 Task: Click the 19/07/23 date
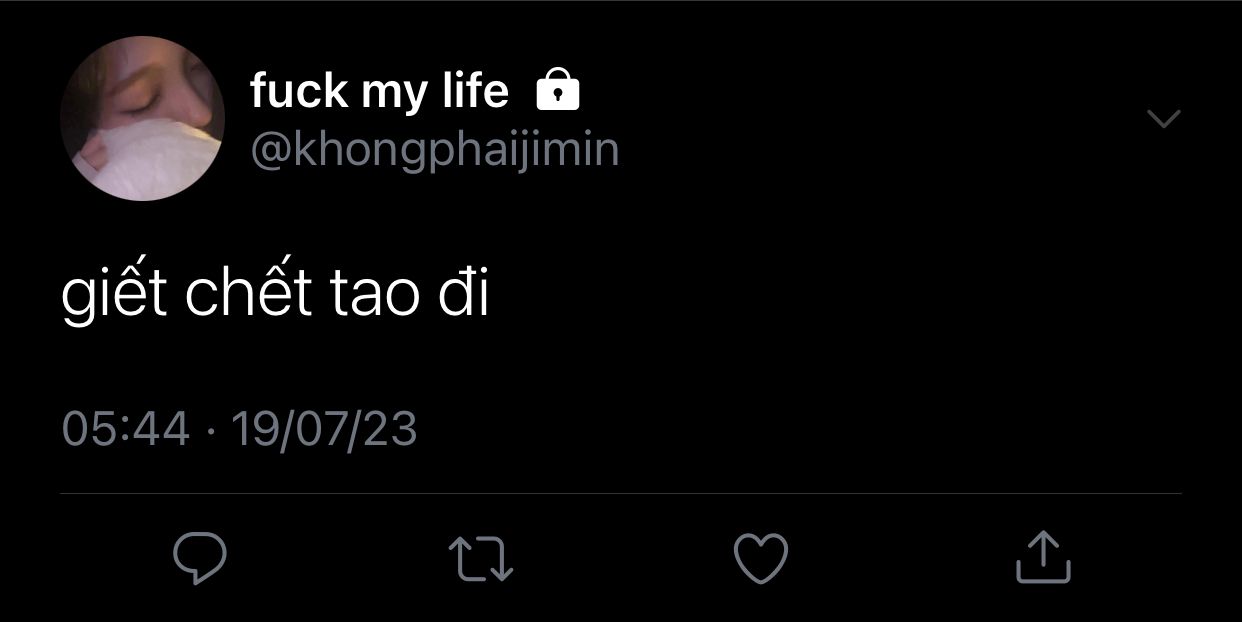[x=324, y=429]
